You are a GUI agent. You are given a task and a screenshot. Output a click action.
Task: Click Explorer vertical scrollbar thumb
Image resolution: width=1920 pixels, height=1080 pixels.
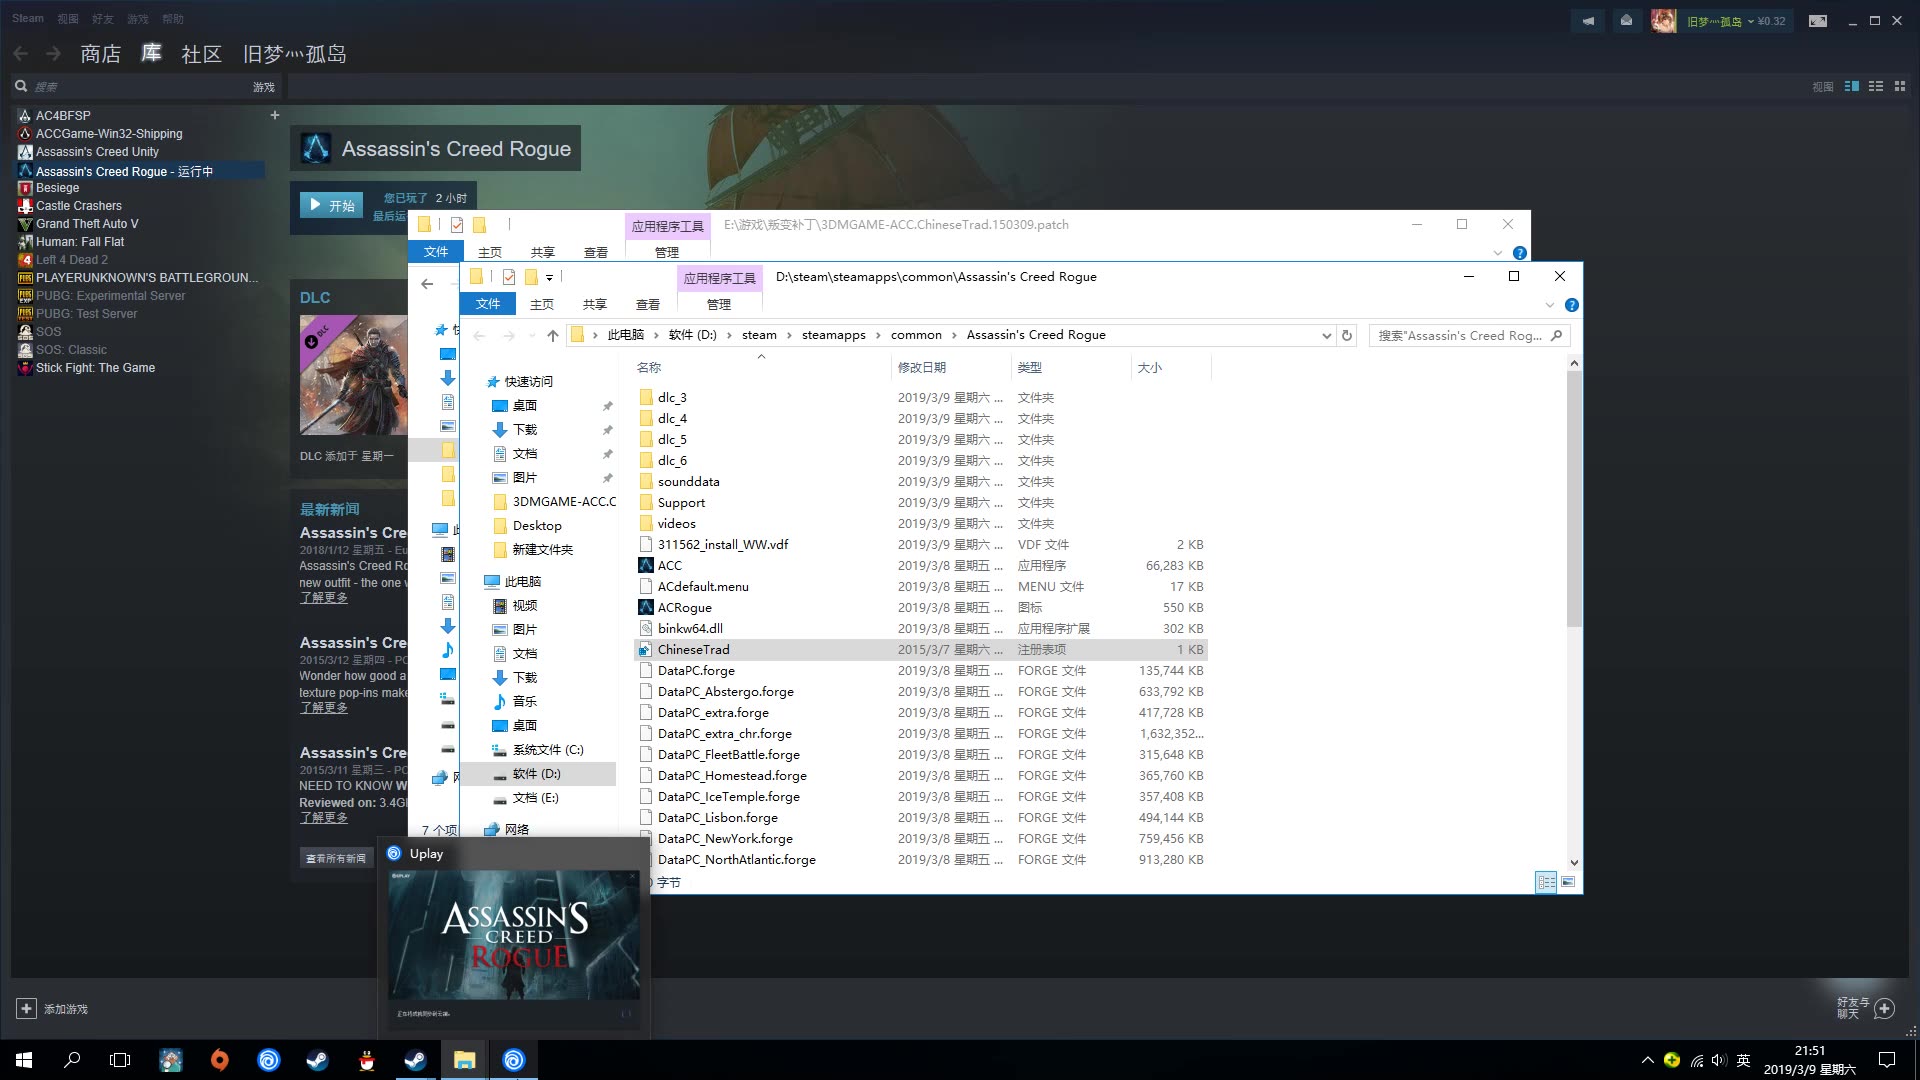point(1574,498)
